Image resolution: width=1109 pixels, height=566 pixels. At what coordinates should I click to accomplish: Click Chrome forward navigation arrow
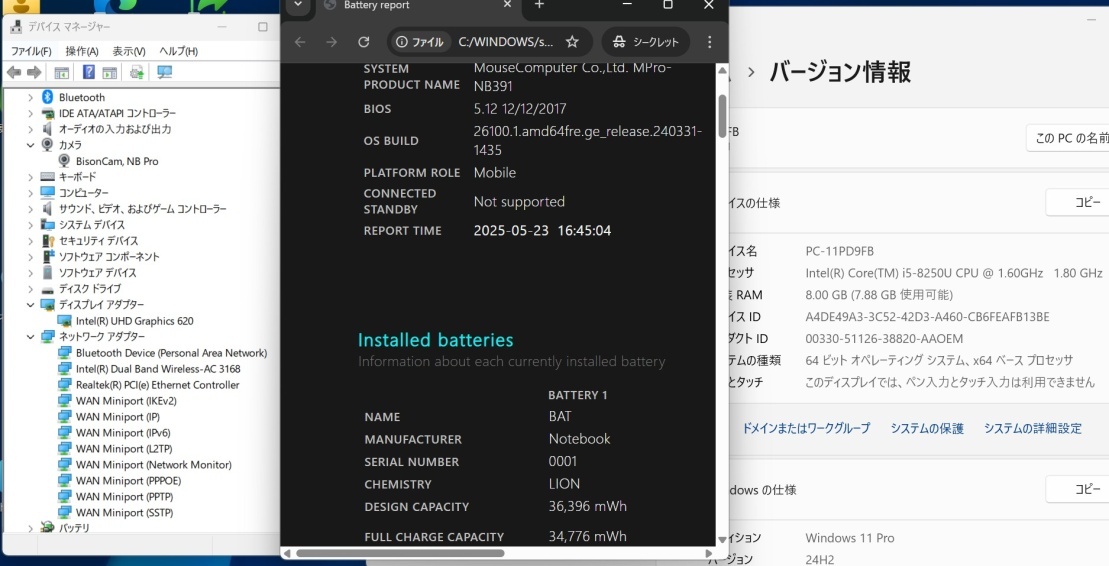(332, 42)
